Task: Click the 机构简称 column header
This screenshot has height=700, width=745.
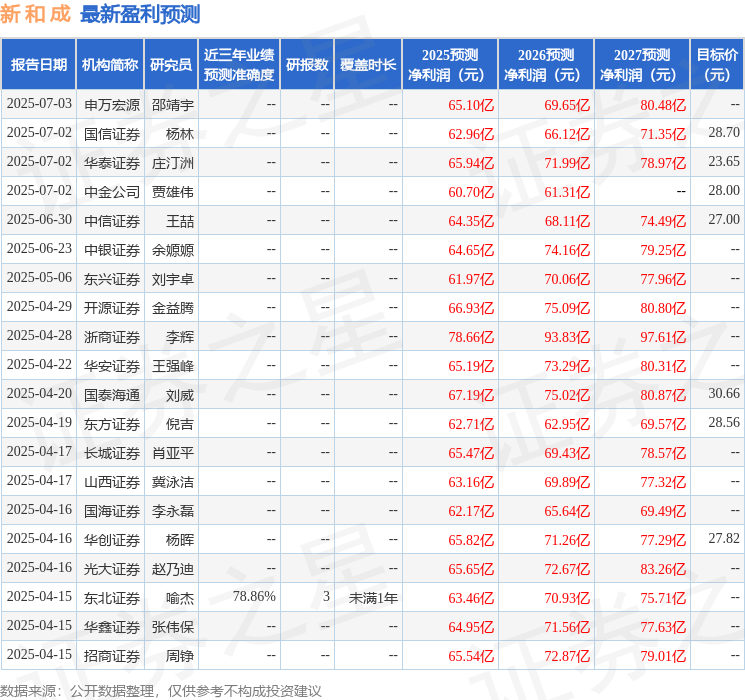Action: click(110, 65)
